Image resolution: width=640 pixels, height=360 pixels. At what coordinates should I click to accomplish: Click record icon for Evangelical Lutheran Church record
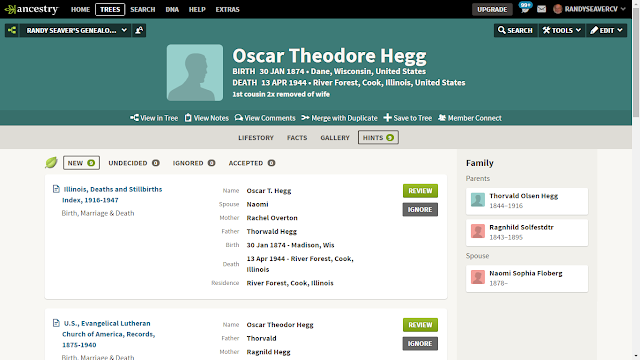tap(56, 323)
